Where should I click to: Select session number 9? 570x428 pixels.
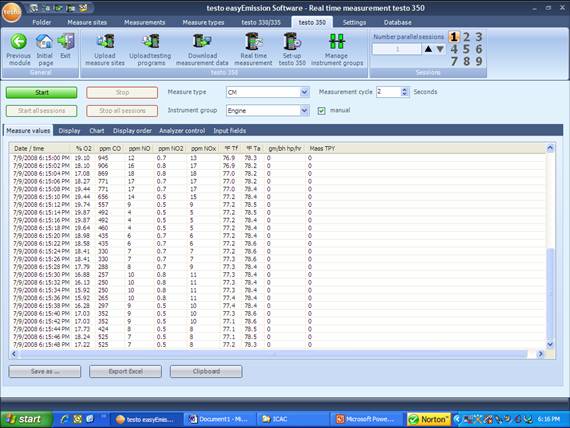(479, 61)
